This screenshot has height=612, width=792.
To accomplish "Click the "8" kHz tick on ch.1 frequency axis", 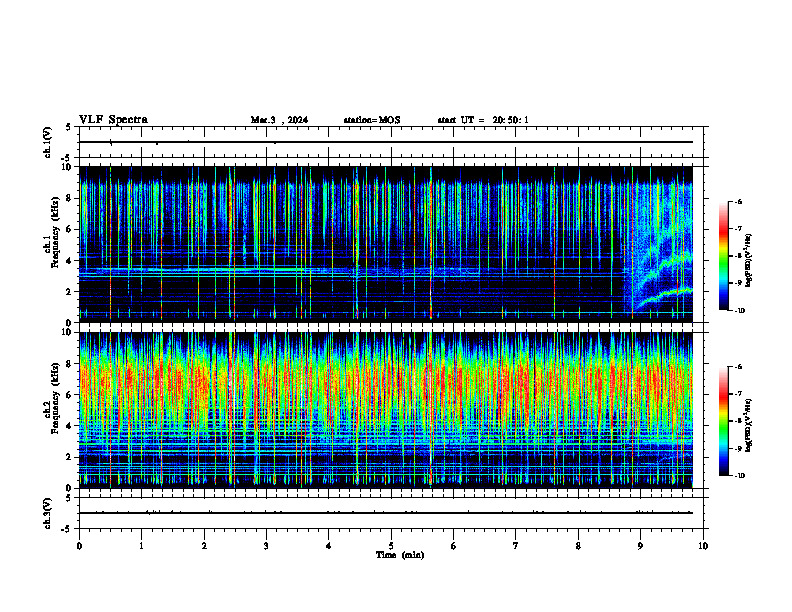I will coord(71,198).
